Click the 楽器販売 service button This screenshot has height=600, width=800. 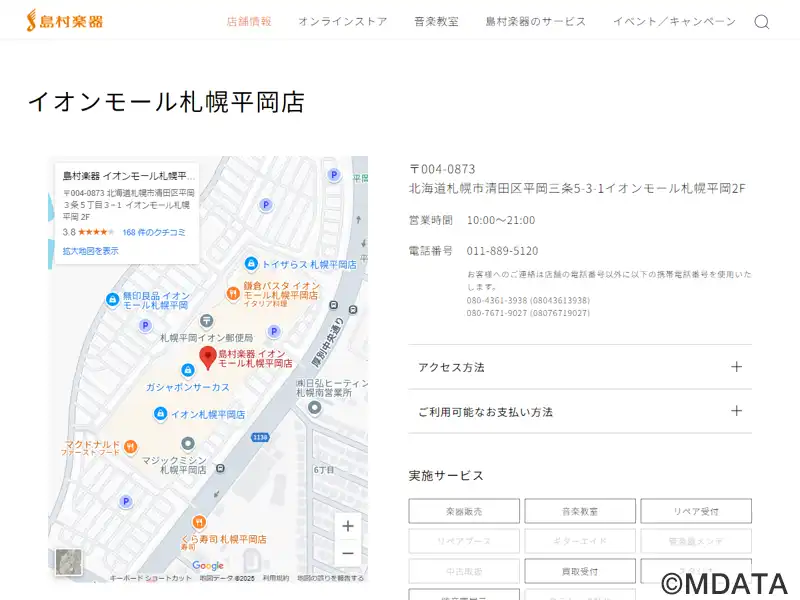464,511
